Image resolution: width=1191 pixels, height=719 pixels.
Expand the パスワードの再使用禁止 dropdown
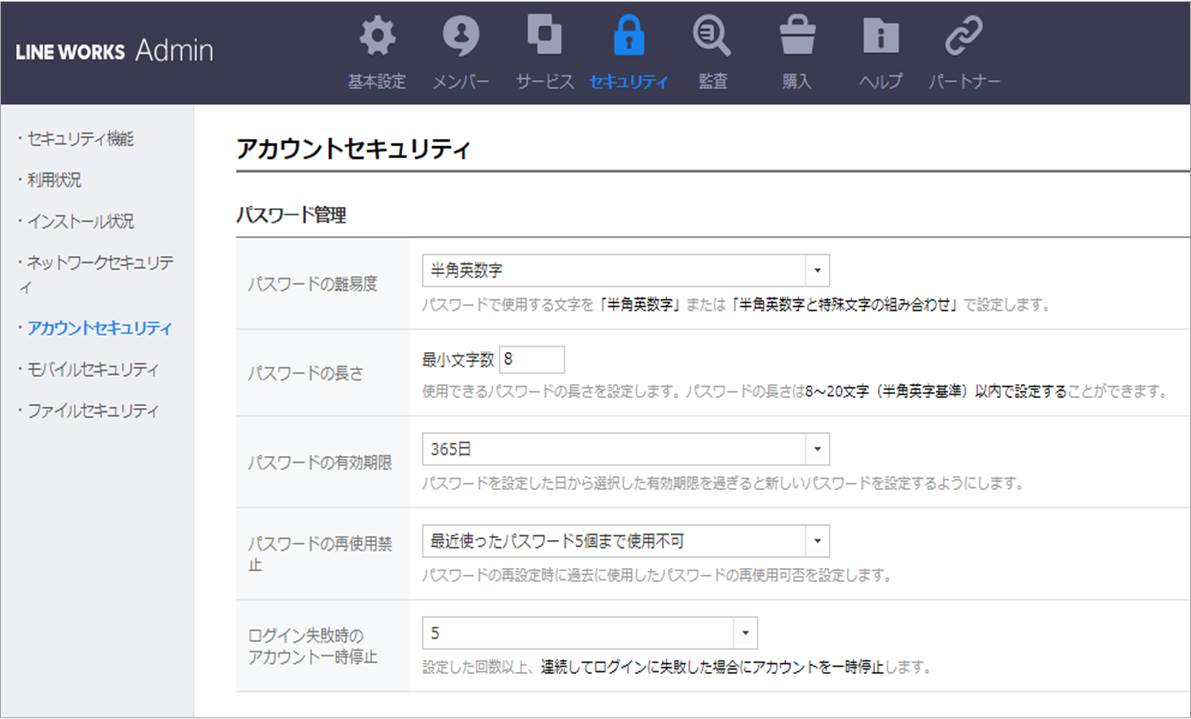point(625,541)
